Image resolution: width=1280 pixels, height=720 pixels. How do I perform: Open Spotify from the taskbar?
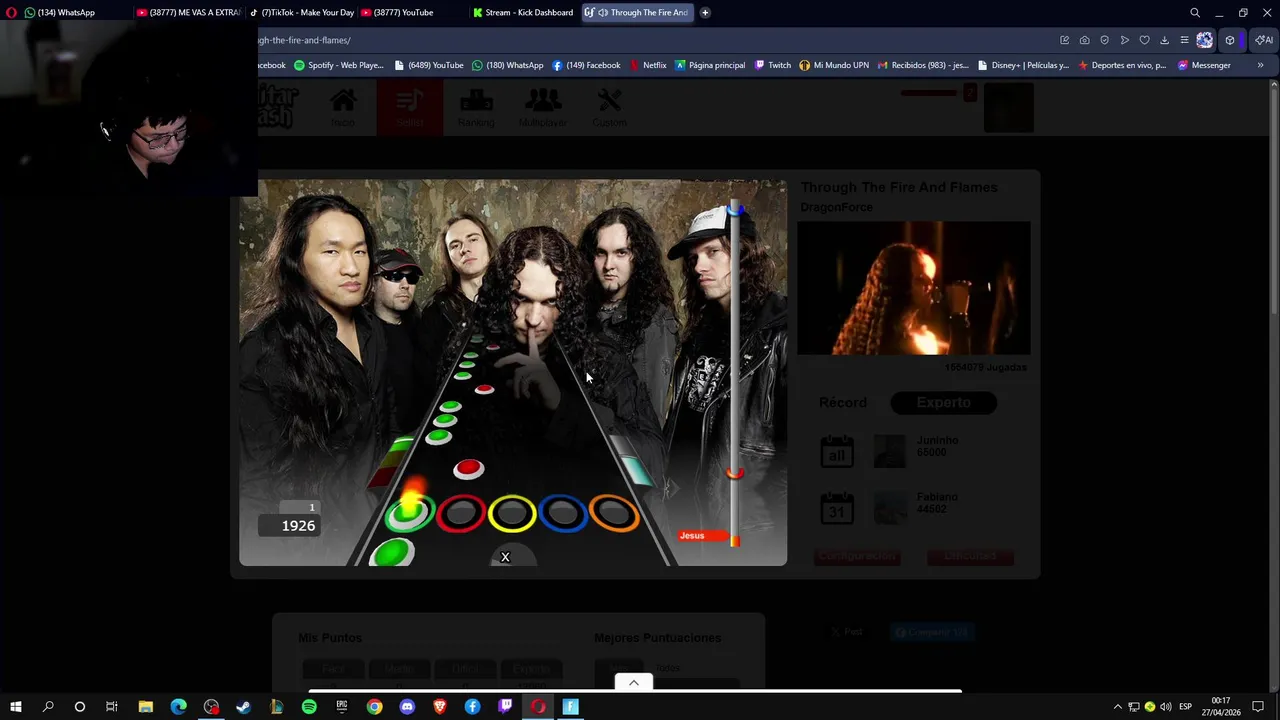point(309,707)
